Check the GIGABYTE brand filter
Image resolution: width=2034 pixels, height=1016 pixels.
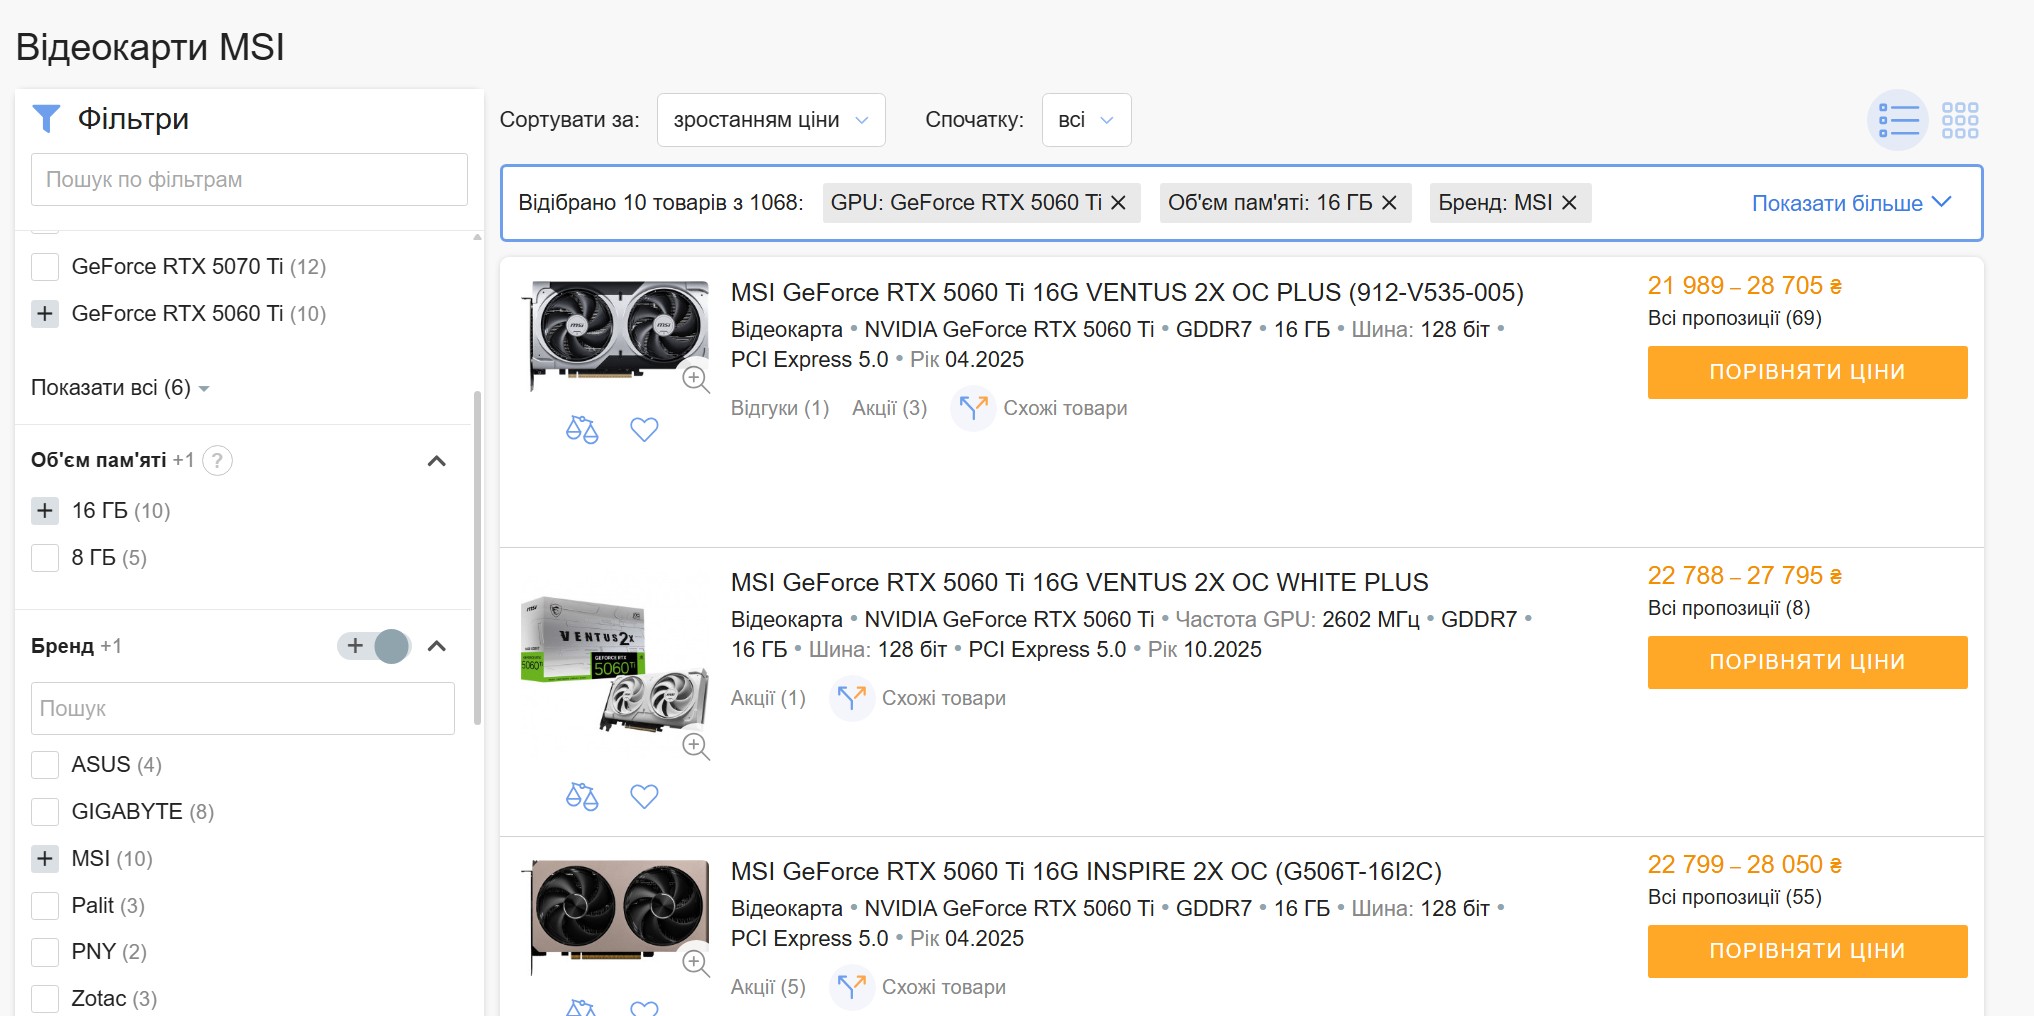pyautogui.click(x=45, y=812)
